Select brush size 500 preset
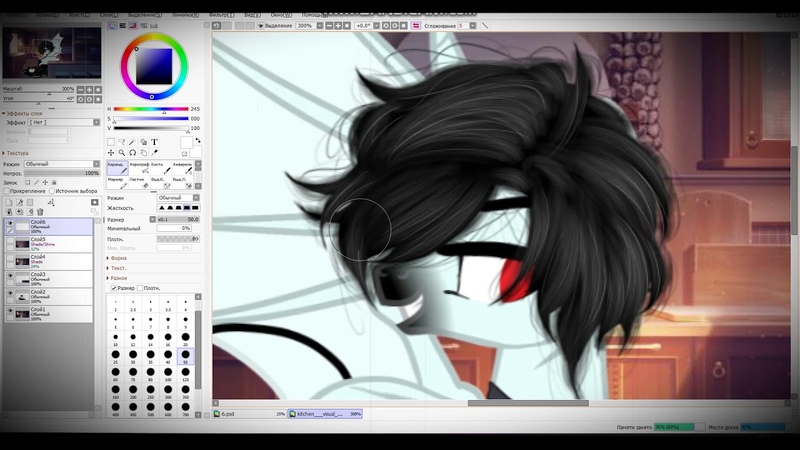Viewport: 800px width, 450px height. [151, 407]
